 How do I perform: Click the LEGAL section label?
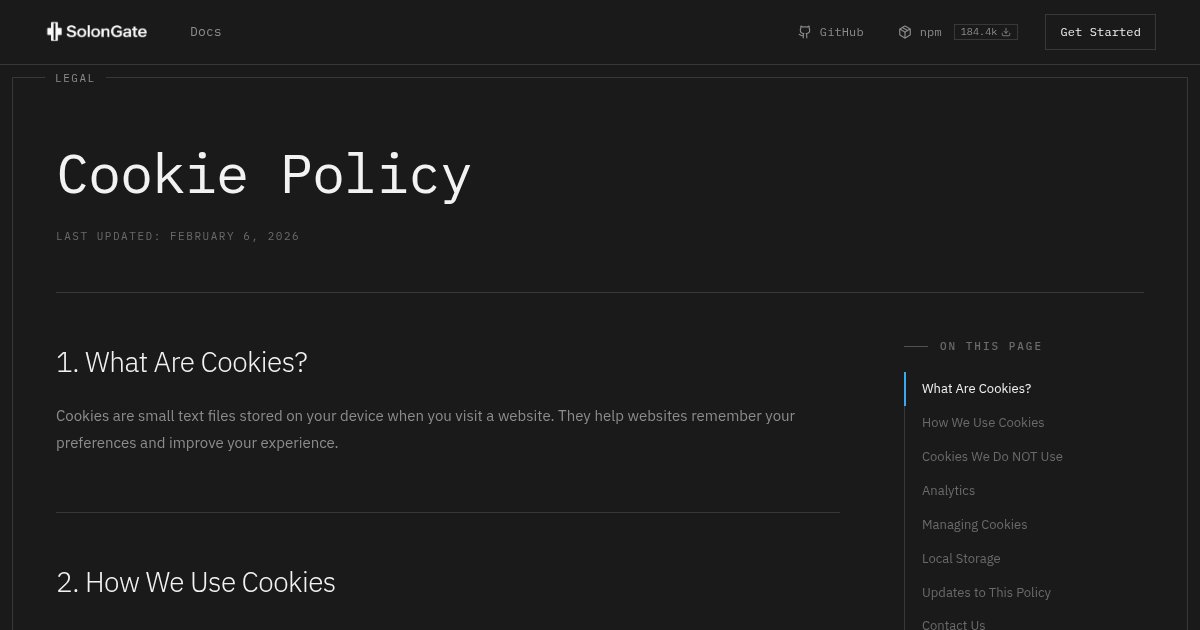pyautogui.click(x=75, y=78)
